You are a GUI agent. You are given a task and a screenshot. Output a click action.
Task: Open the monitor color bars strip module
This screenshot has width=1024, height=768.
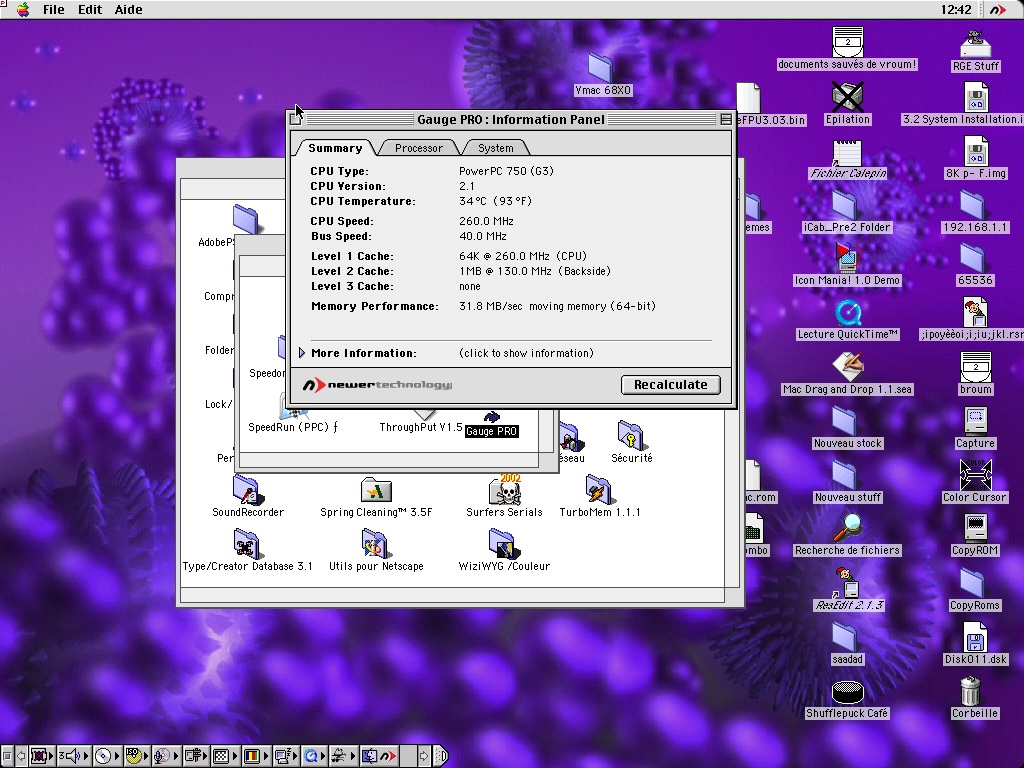256,756
